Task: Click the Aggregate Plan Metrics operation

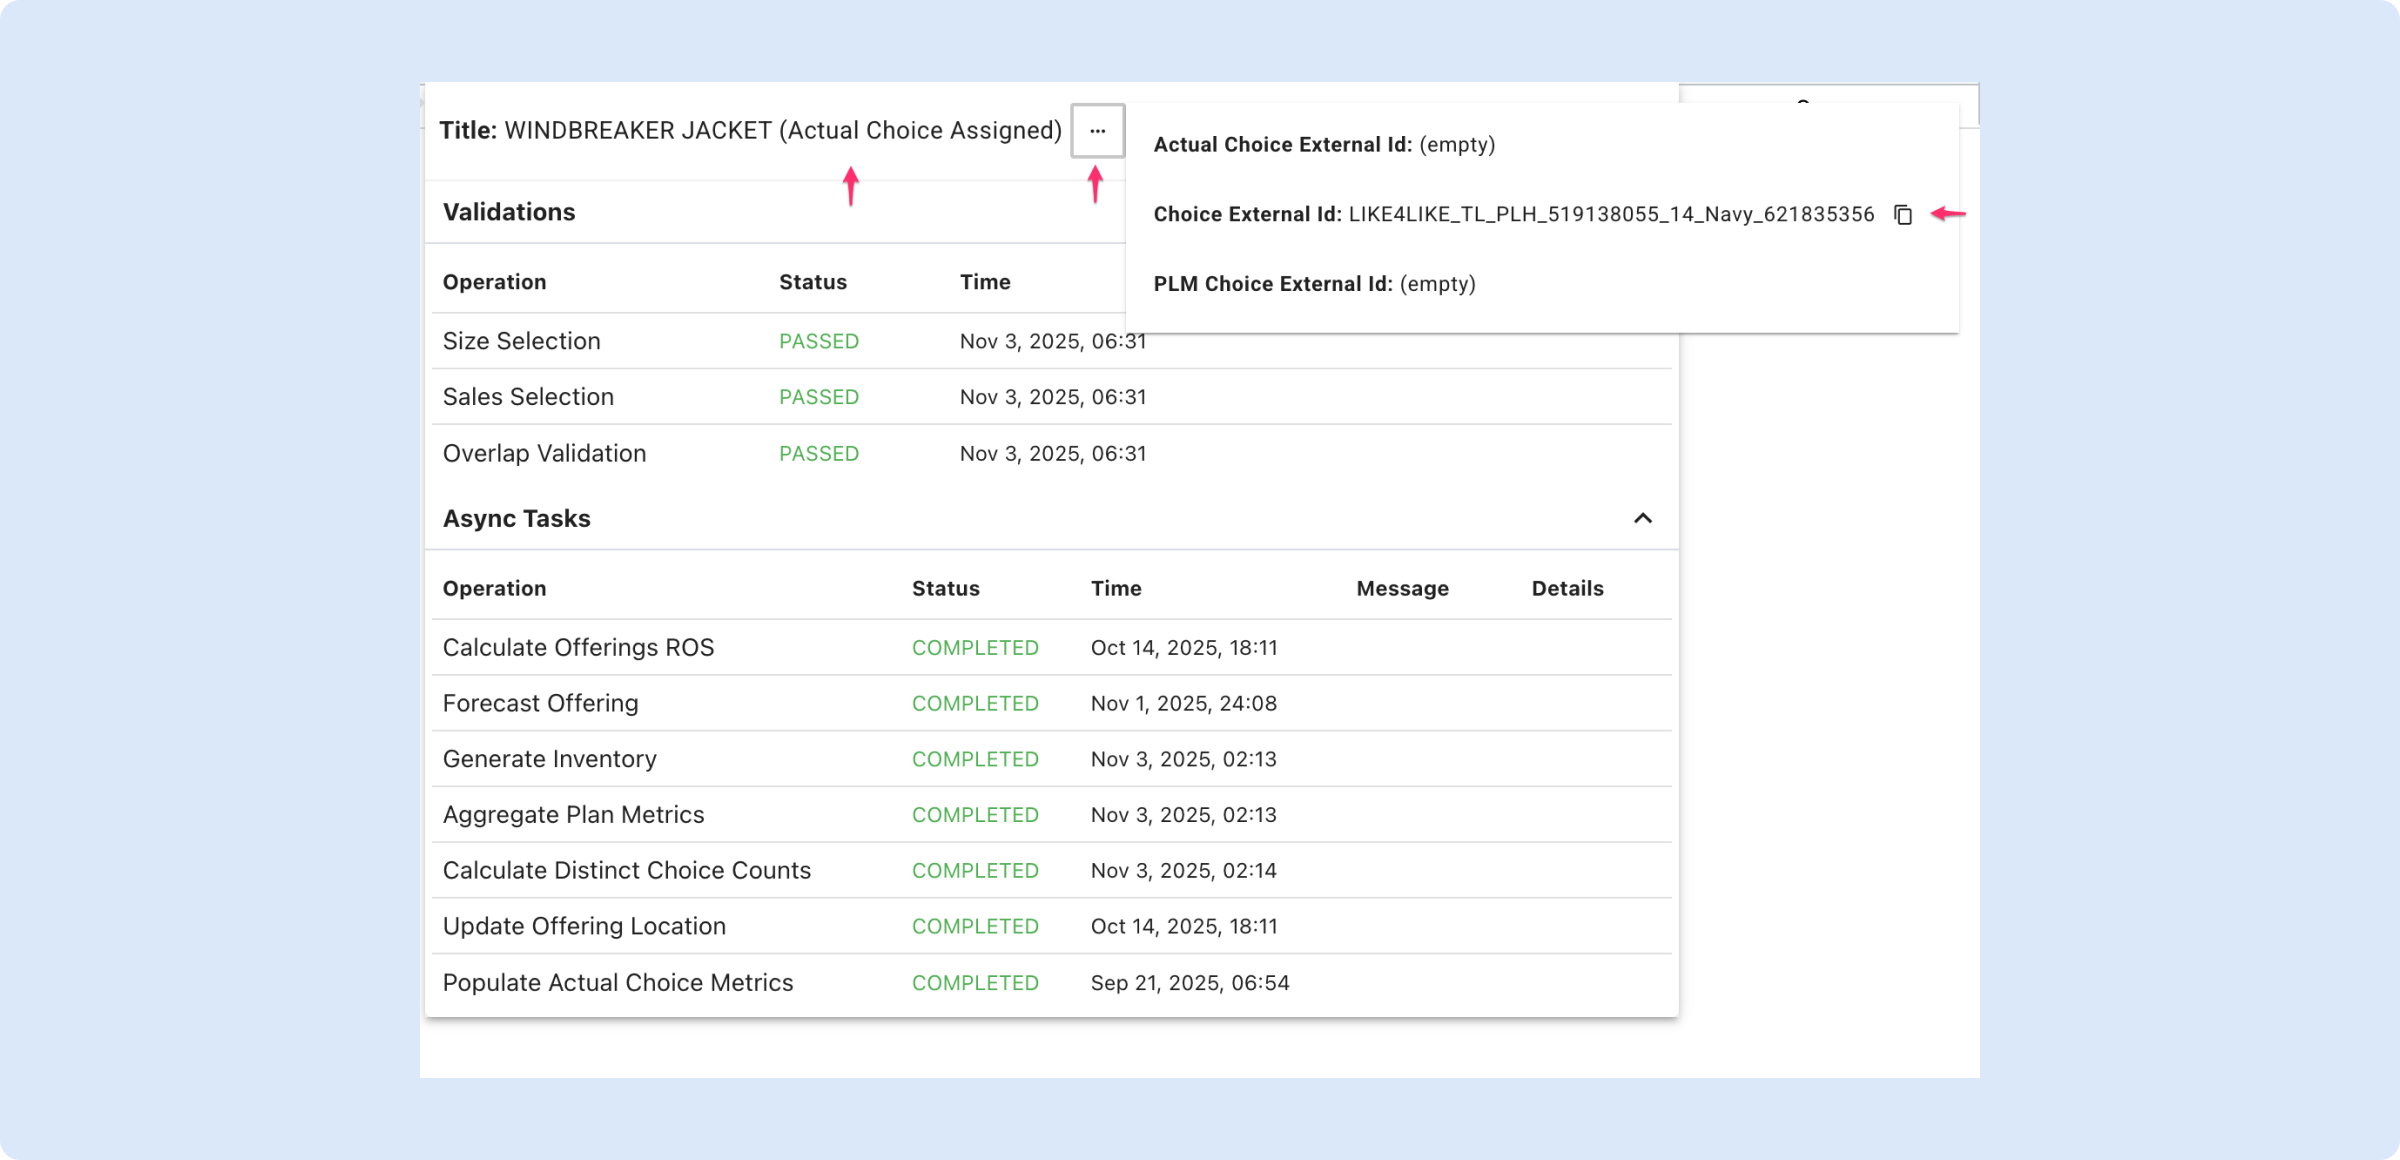Action: point(573,815)
